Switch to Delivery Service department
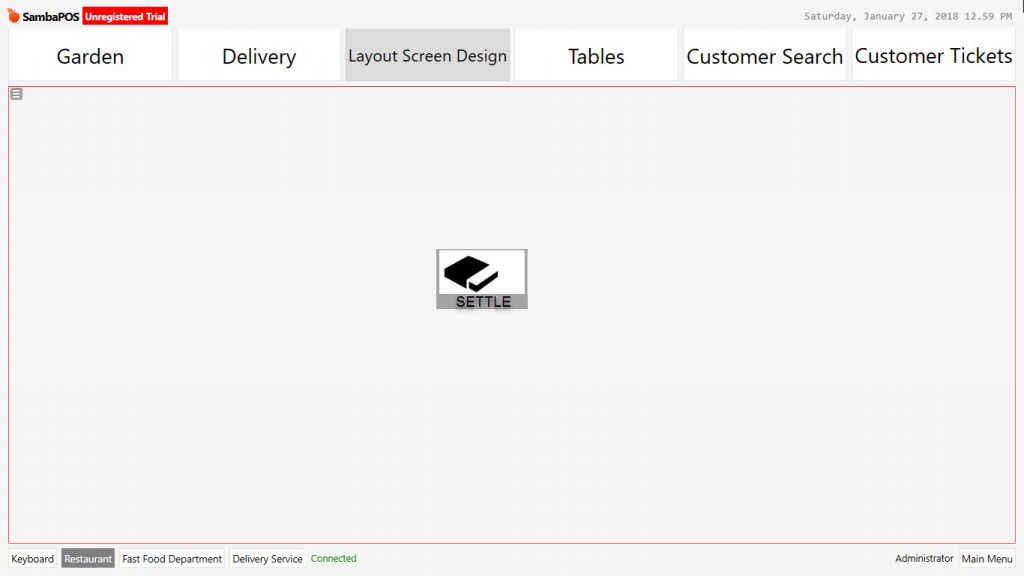This screenshot has height=576, width=1024. (x=267, y=558)
